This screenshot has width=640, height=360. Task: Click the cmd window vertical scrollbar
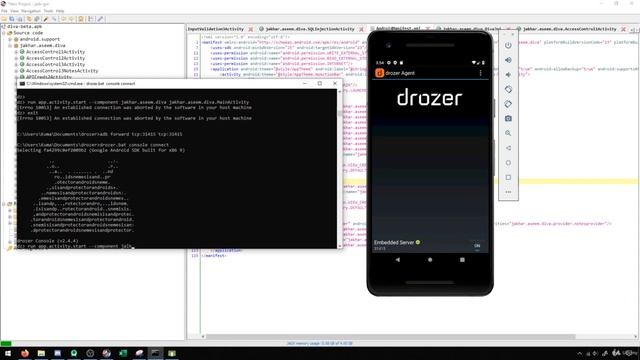point(340,168)
